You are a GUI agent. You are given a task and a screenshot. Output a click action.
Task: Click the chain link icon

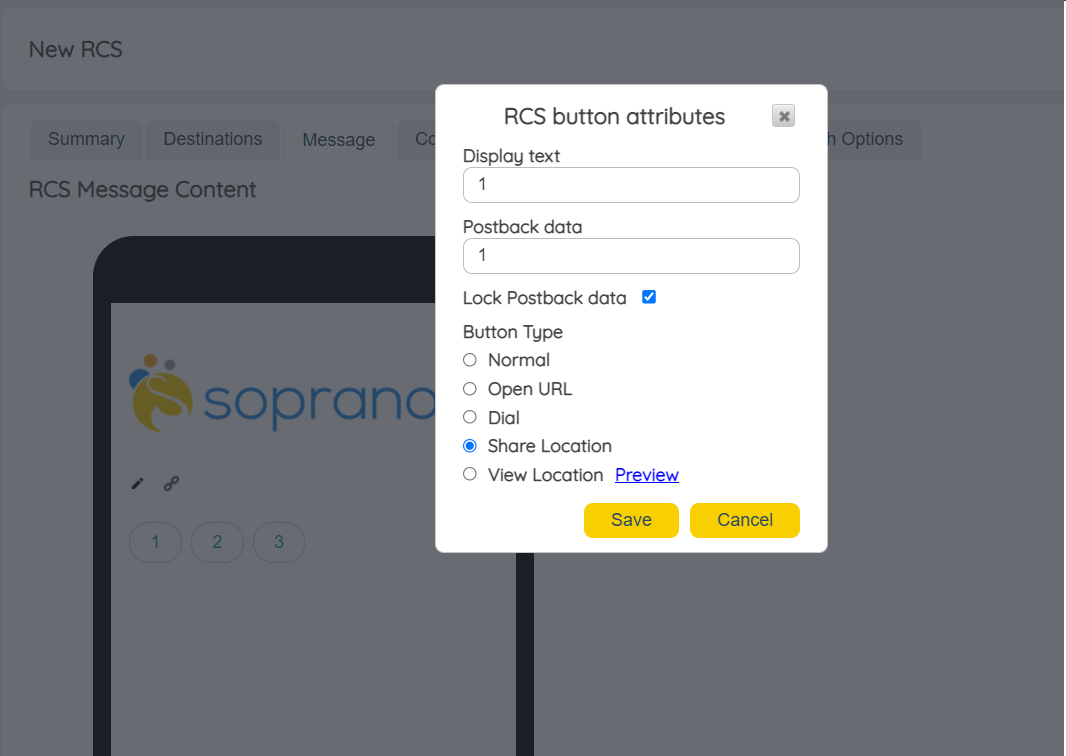click(171, 484)
